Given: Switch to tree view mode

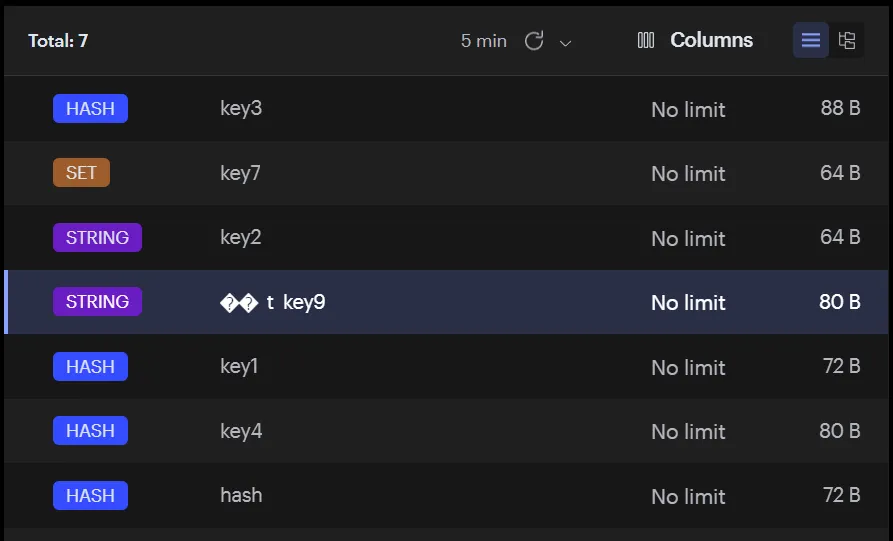Looking at the screenshot, I should [847, 40].
